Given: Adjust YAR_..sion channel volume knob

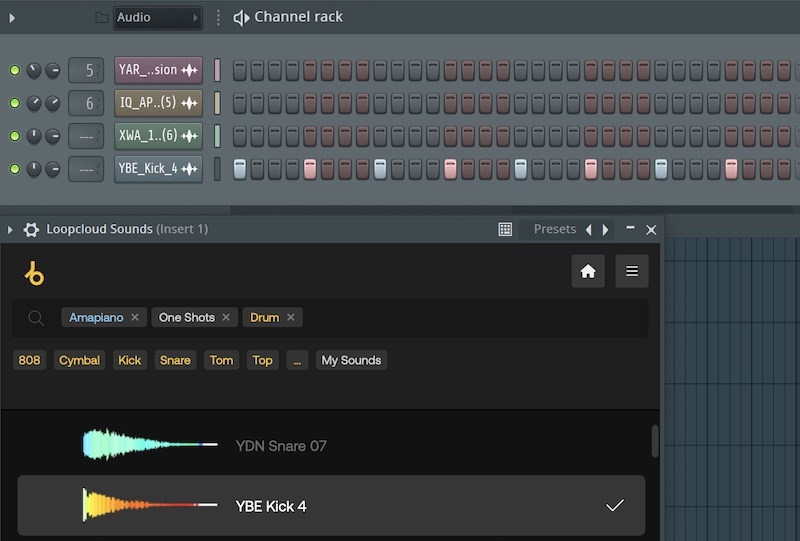Looking at the screenshot, I should (x=53, y=70).
